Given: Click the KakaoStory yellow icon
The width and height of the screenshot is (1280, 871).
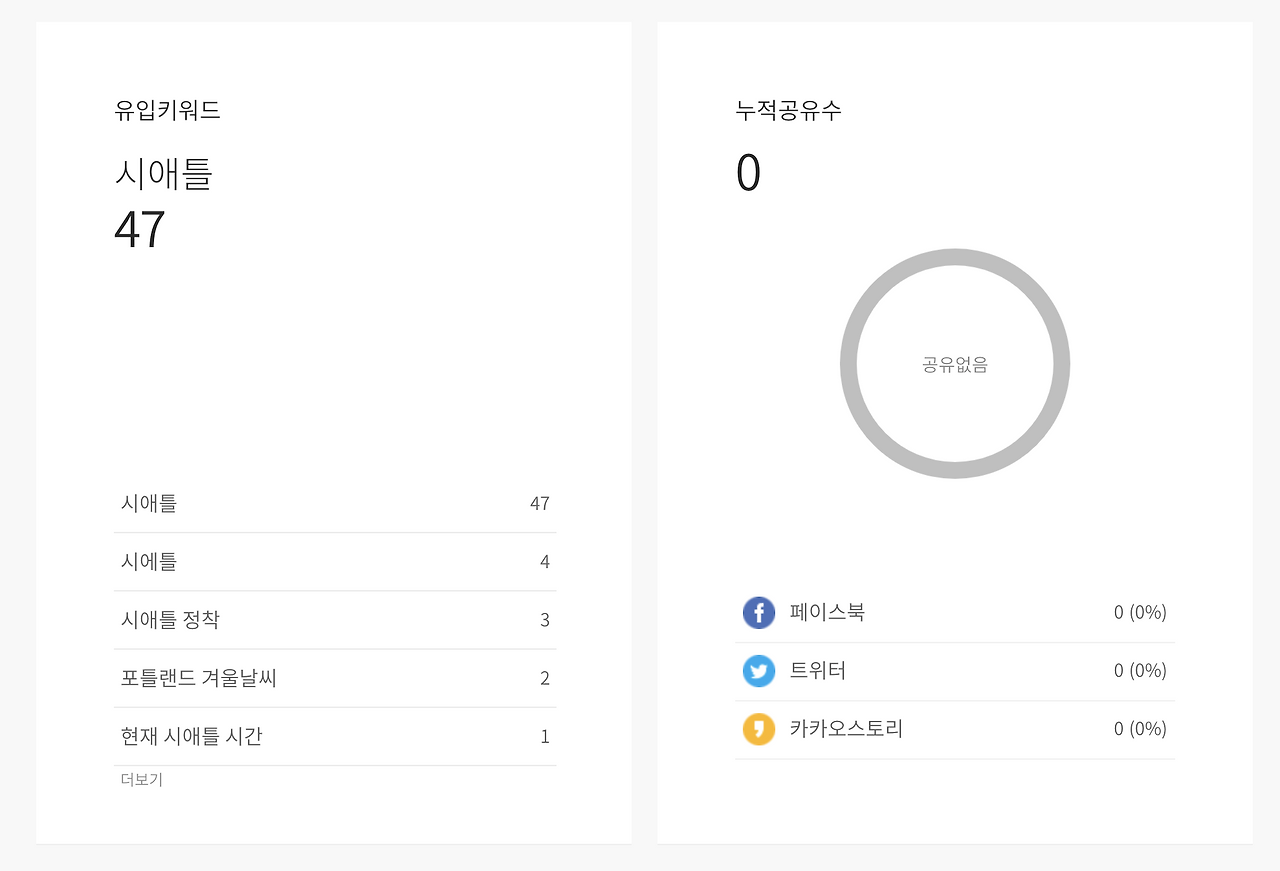Looking at the screenshot, I should click(759, 729).
